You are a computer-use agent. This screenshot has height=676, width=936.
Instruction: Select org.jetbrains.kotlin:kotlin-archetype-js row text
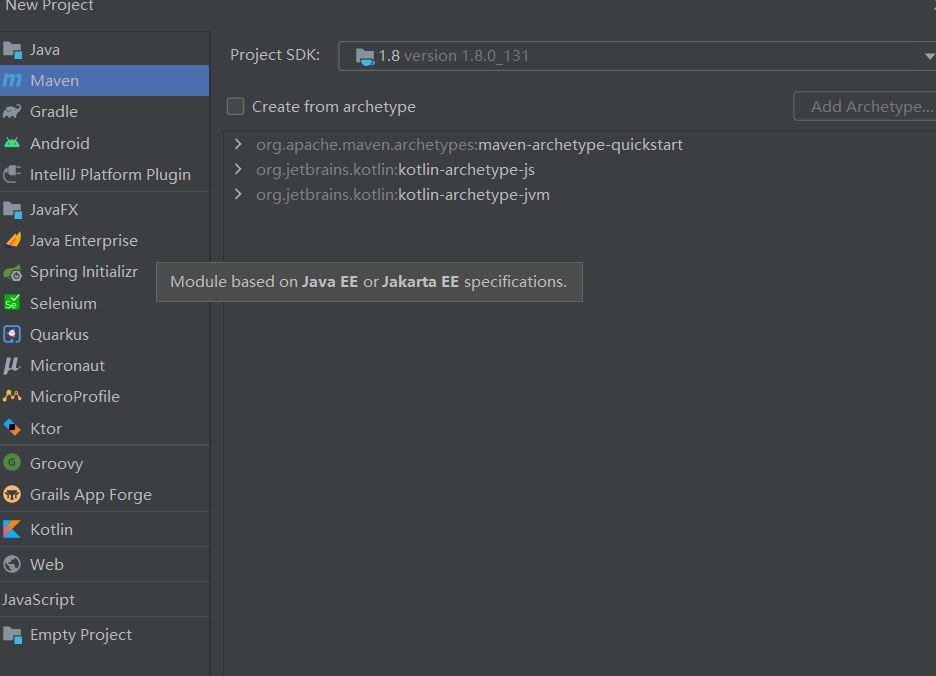[395, 170]
